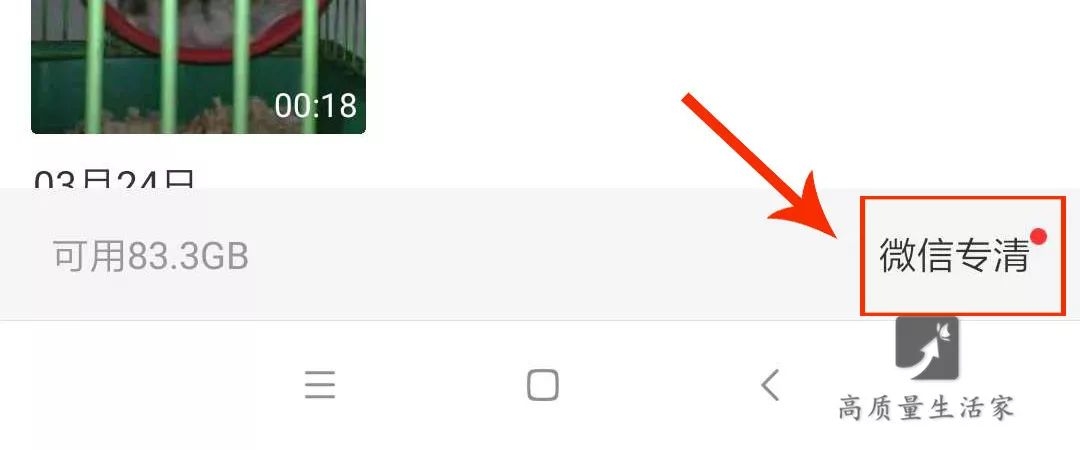
Task: Go to home screen via square icon
Action: (543, 385)
